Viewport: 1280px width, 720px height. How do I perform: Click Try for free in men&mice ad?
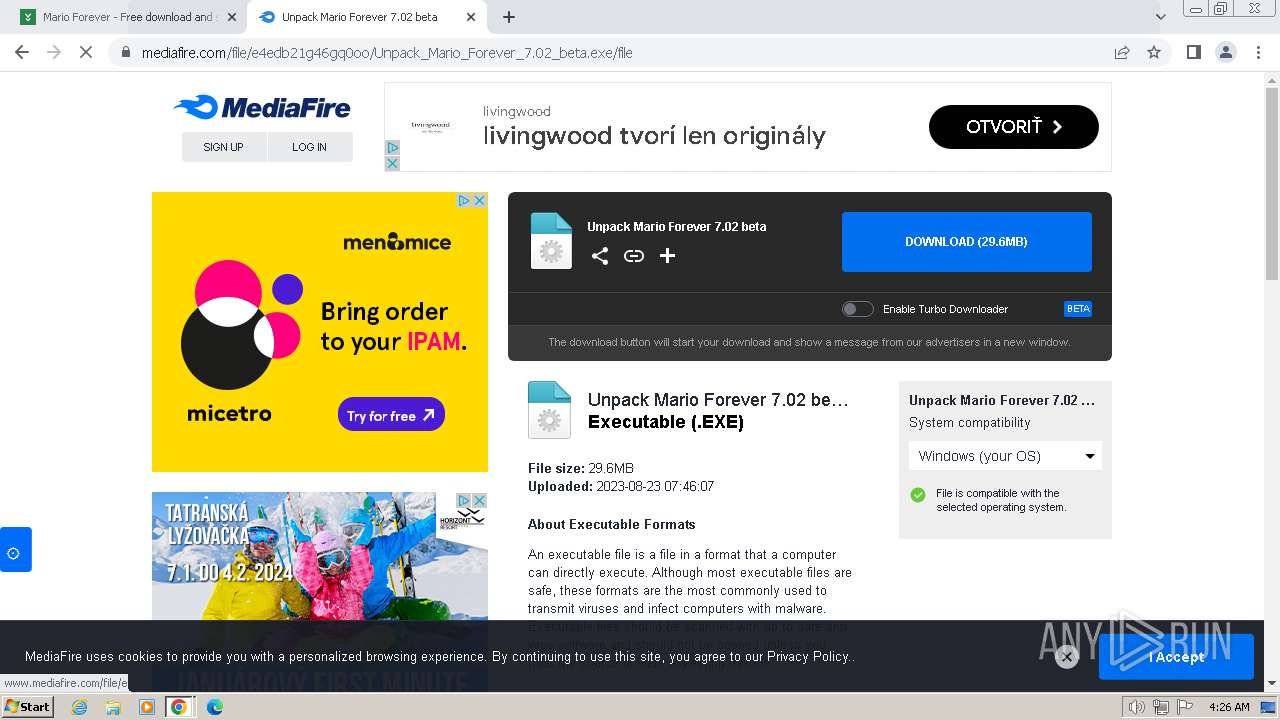coord(391,415)
